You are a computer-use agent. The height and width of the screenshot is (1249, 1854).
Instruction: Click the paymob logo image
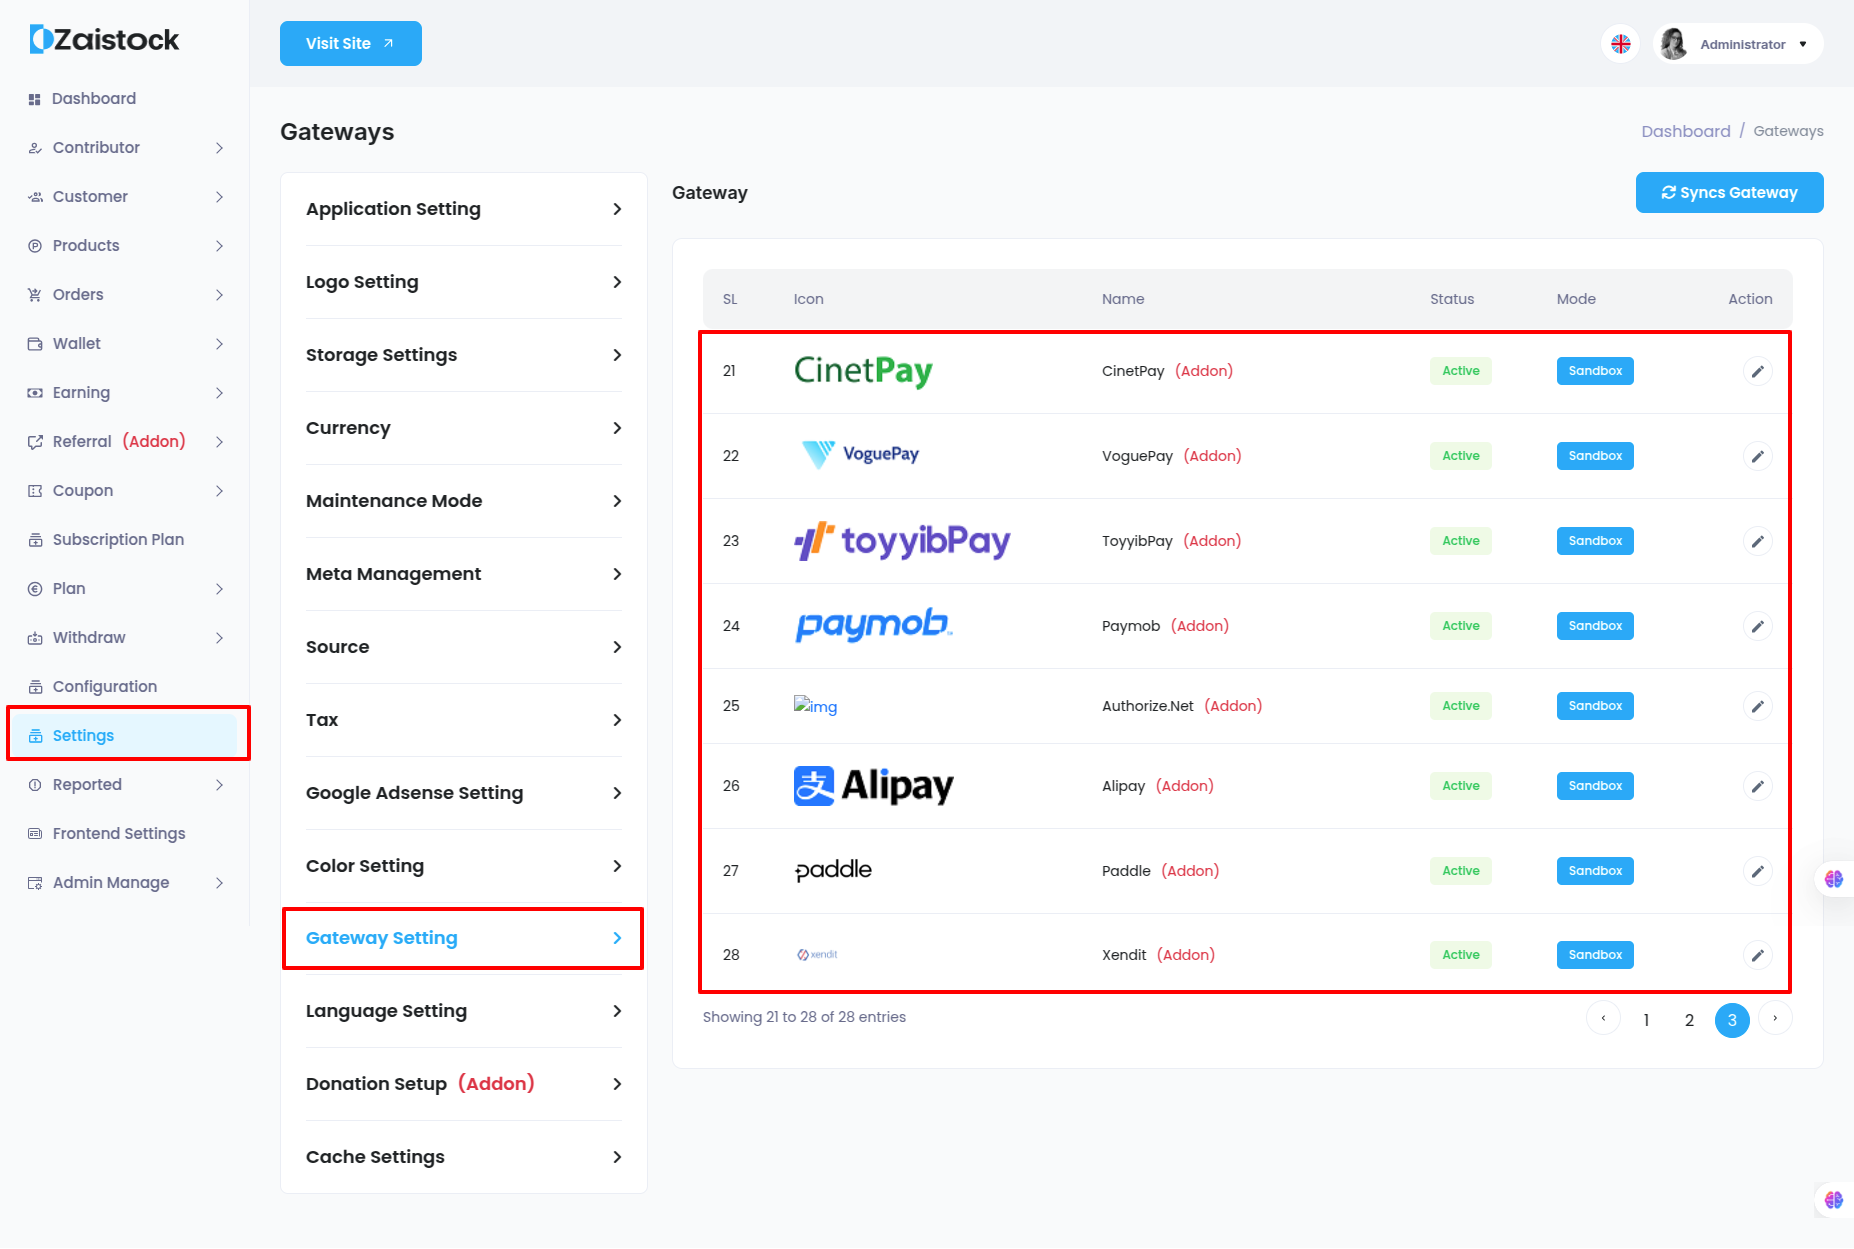click(x=873, y=625)
